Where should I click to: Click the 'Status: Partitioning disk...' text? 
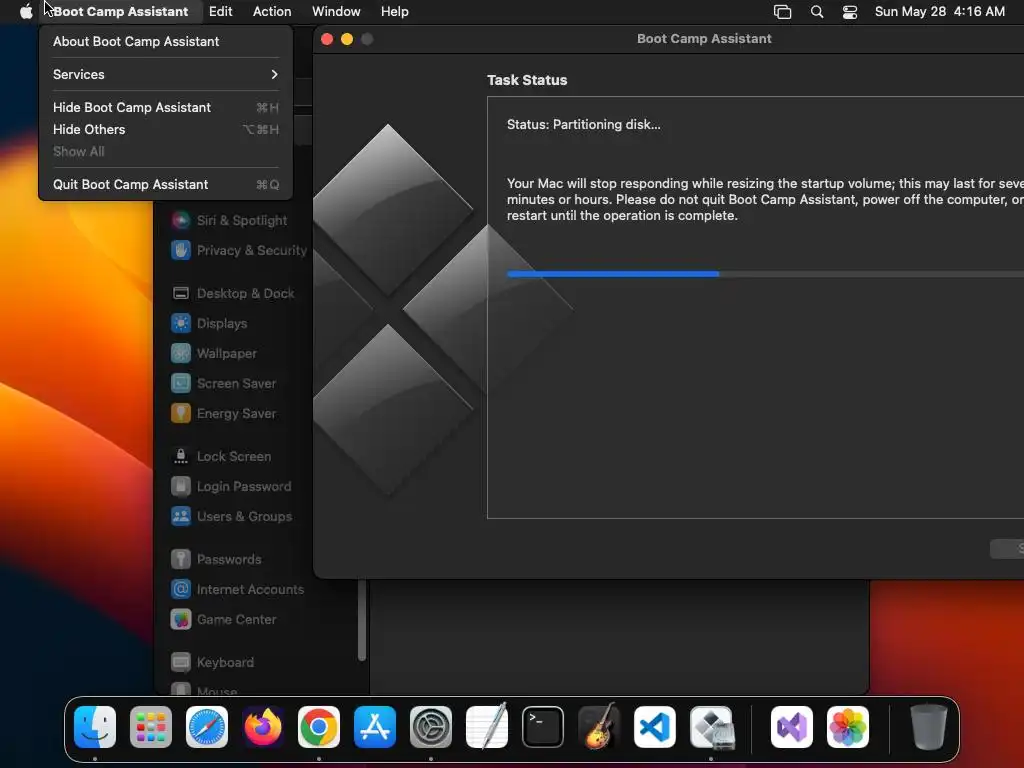(x=584, y=124)
